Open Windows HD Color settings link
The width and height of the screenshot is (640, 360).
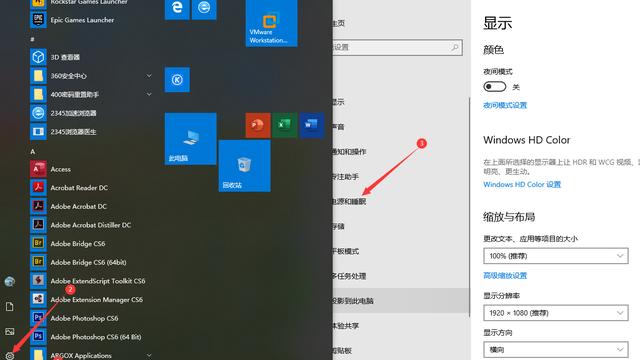[x=522, y=184]
